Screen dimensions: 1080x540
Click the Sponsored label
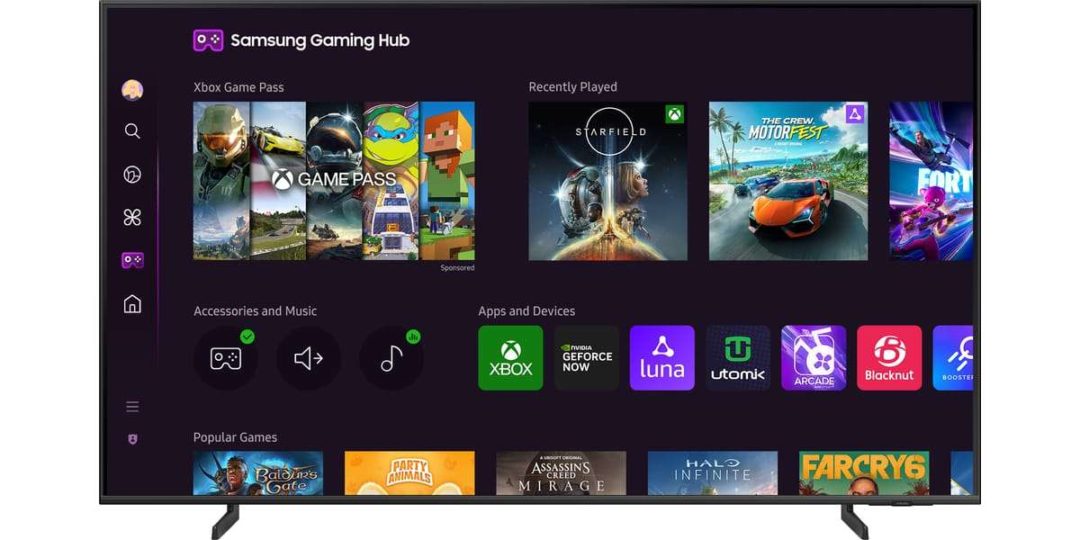(458, 268)
